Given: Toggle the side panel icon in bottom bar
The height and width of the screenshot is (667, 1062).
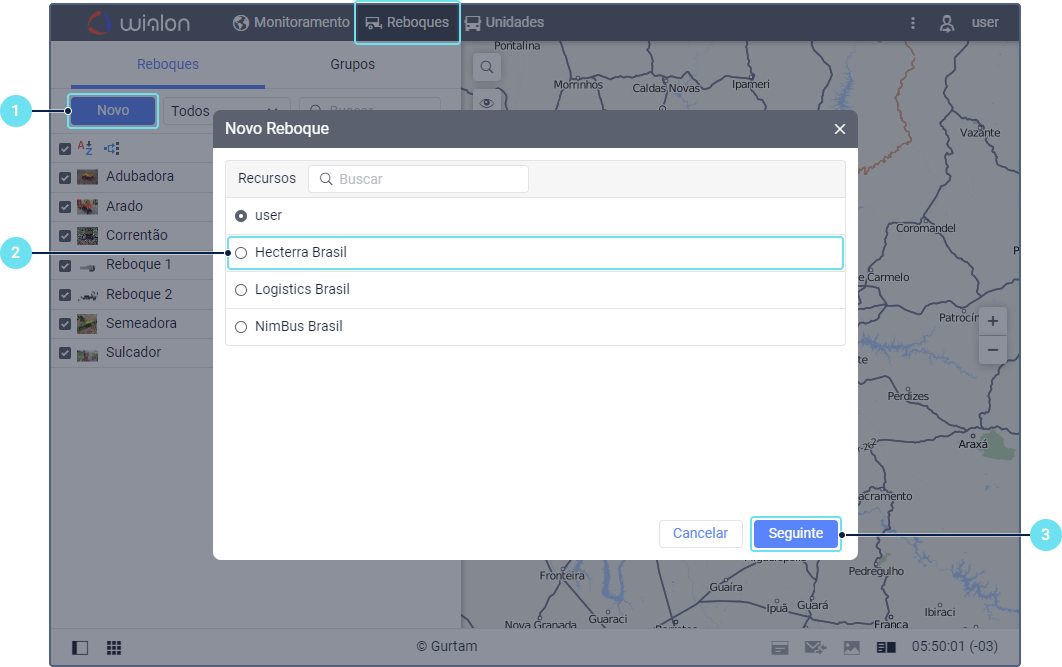Looking at the screenshot, I should (x=80, y=647).
